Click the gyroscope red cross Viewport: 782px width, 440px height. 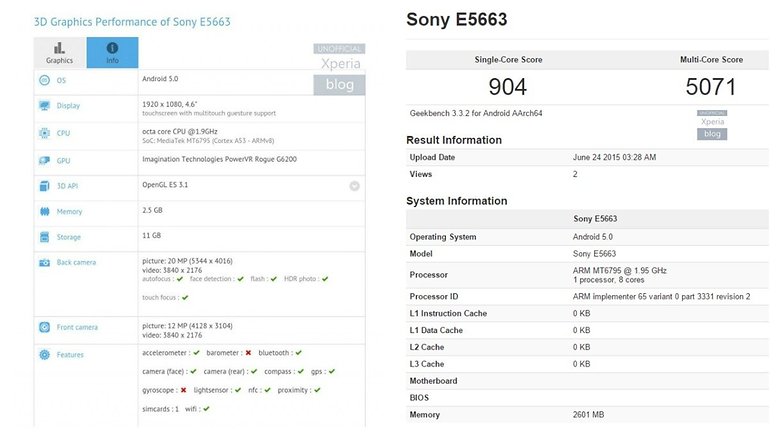(183, 390)
